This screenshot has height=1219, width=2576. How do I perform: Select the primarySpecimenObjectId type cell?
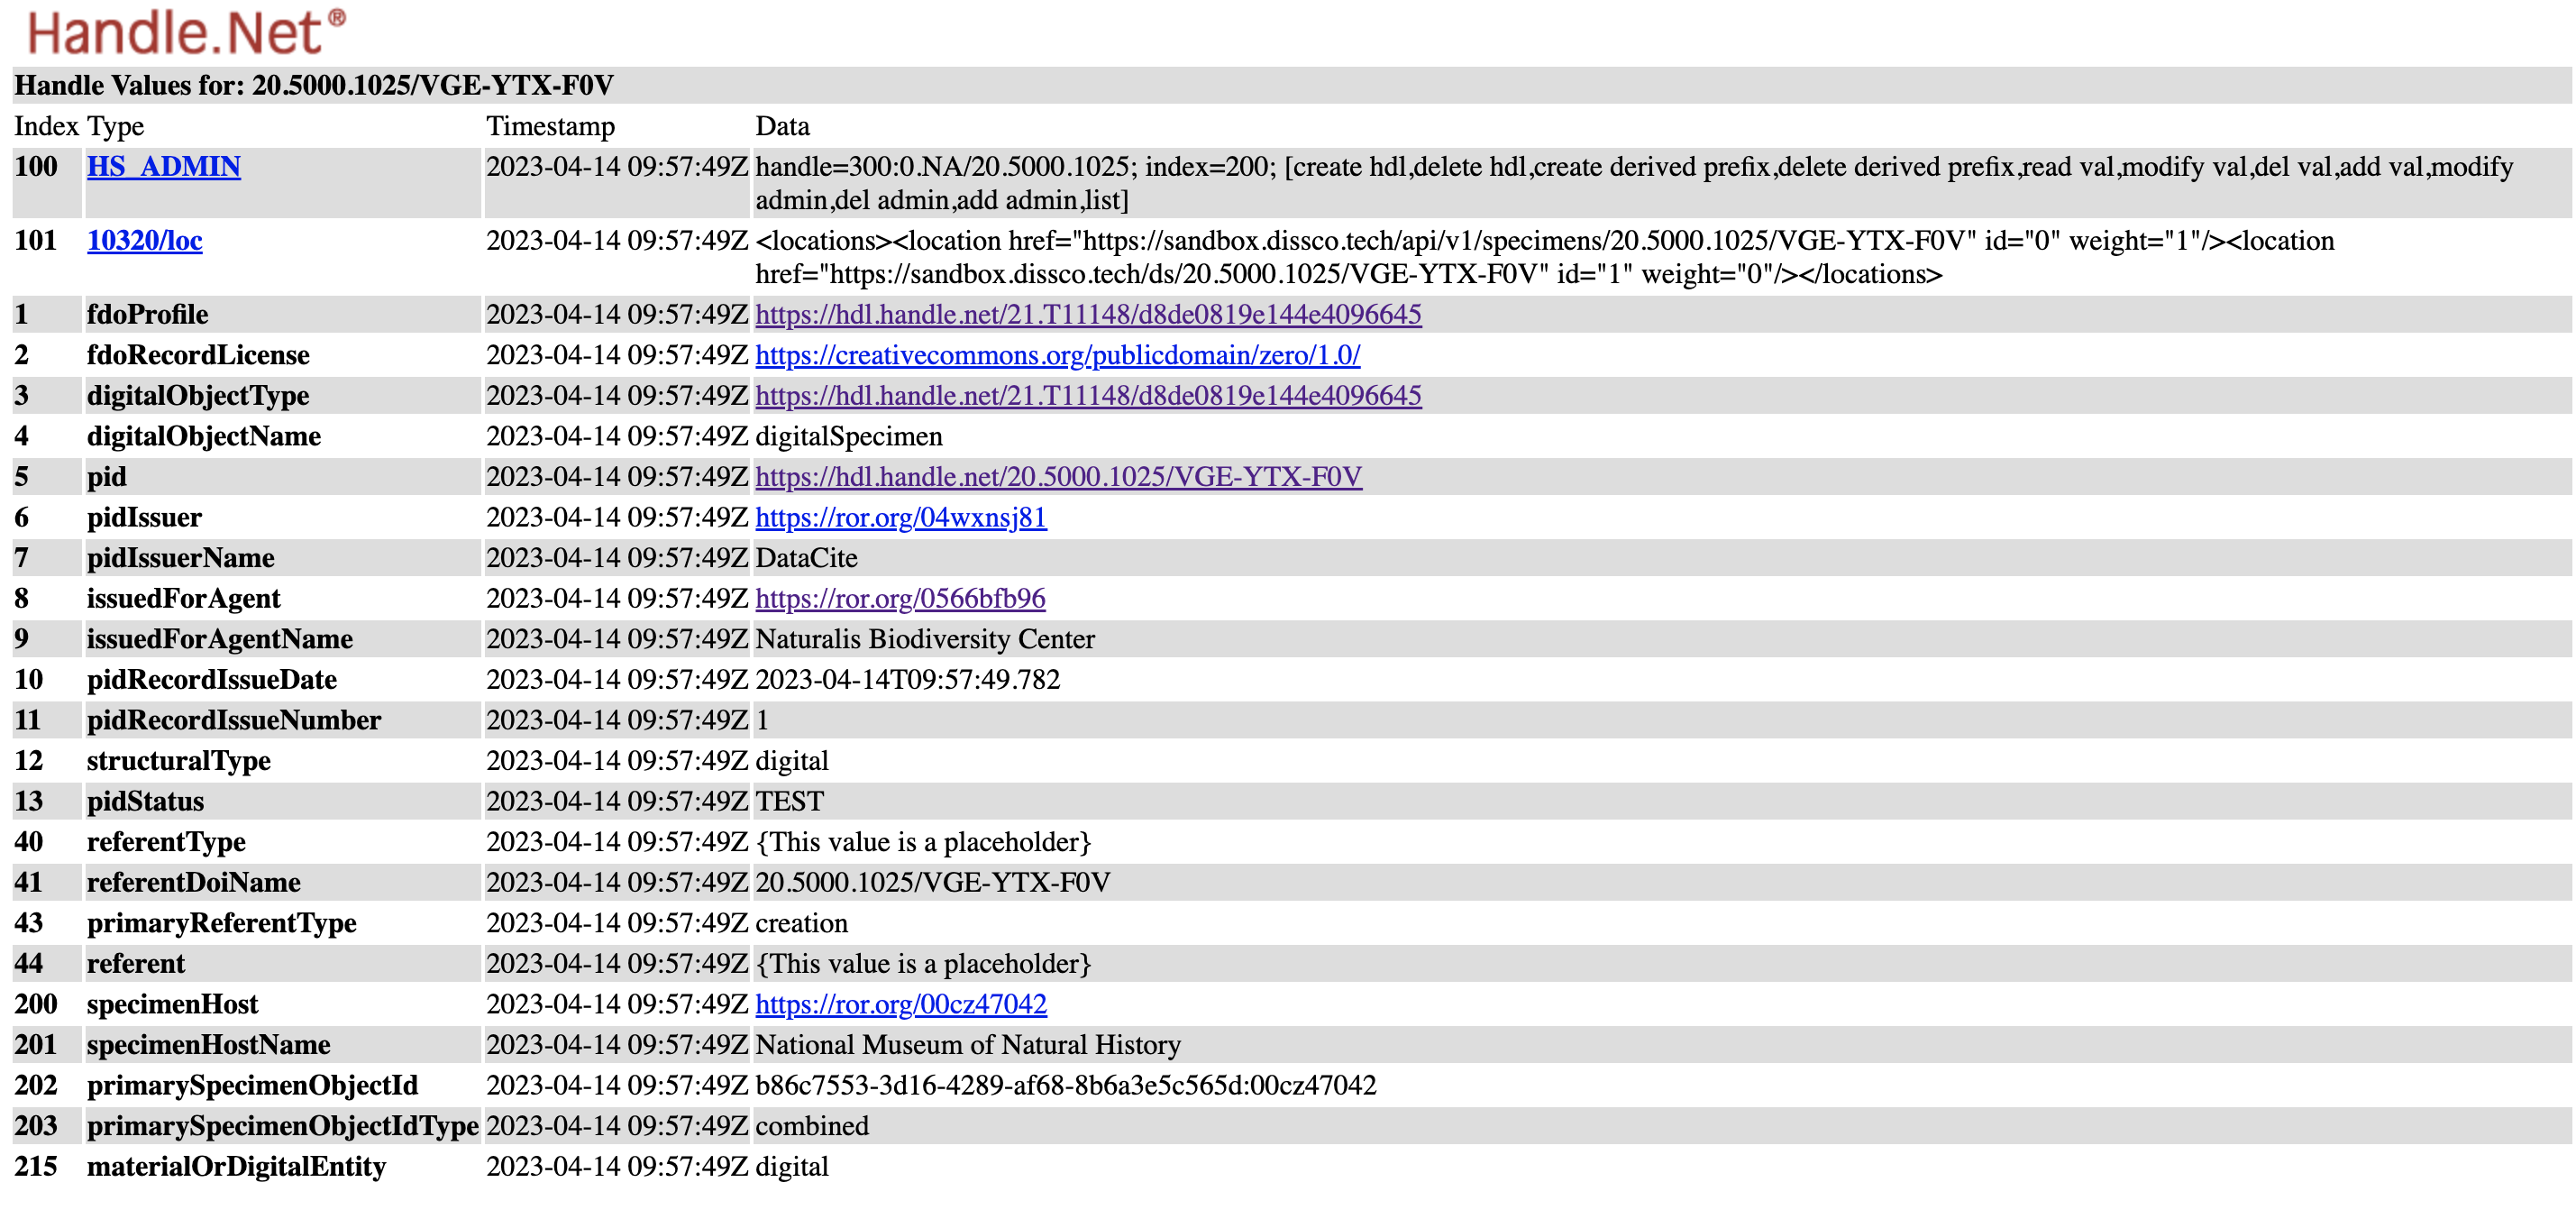pos(283,1085)
